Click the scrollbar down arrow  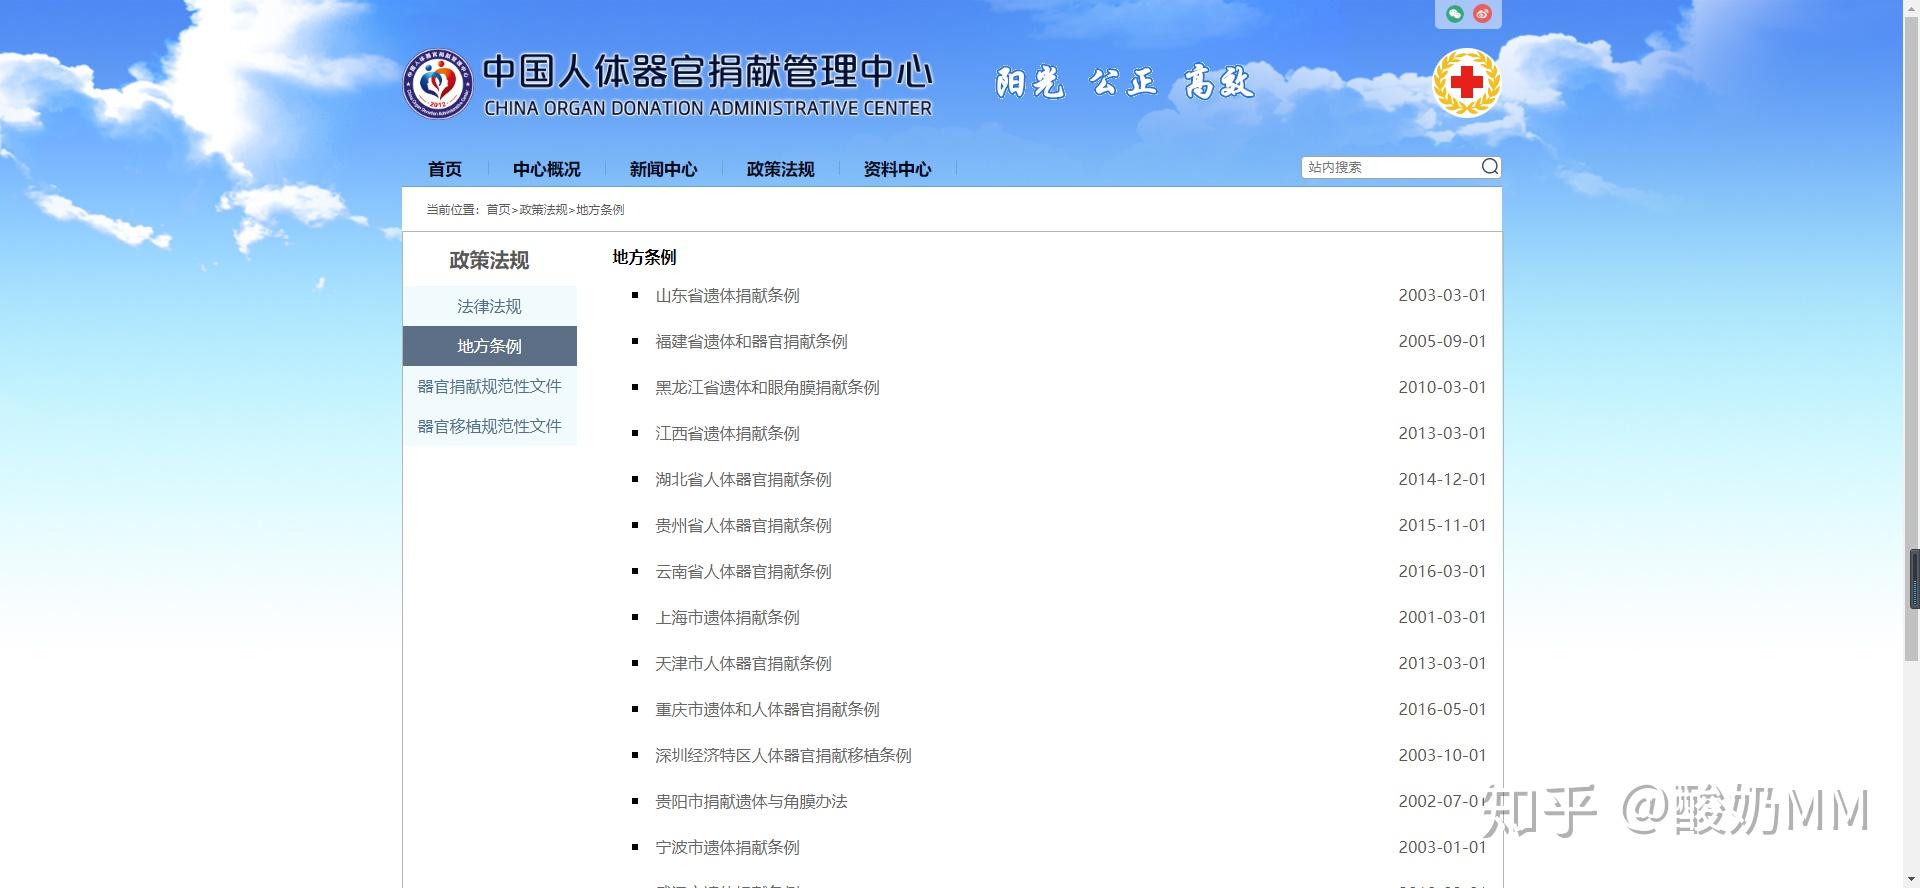tap(1912, 880)
